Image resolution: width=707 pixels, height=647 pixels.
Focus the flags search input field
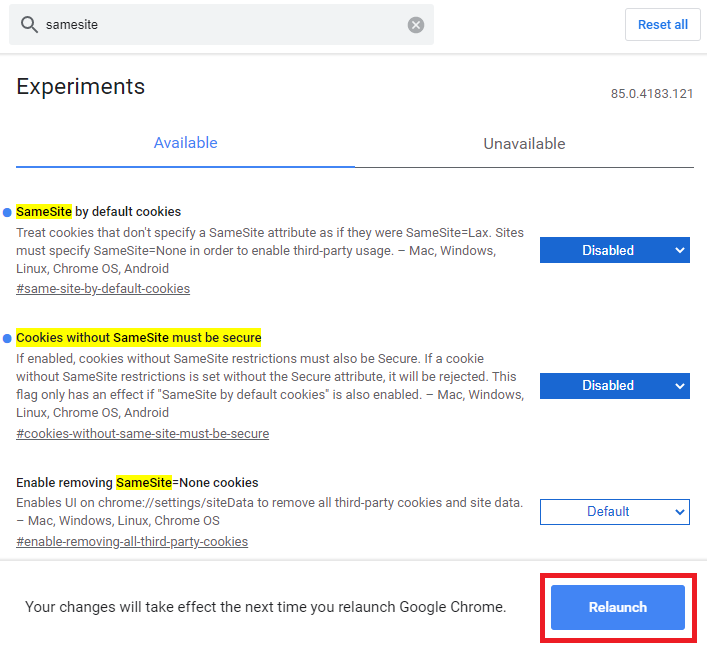(223, 25)
